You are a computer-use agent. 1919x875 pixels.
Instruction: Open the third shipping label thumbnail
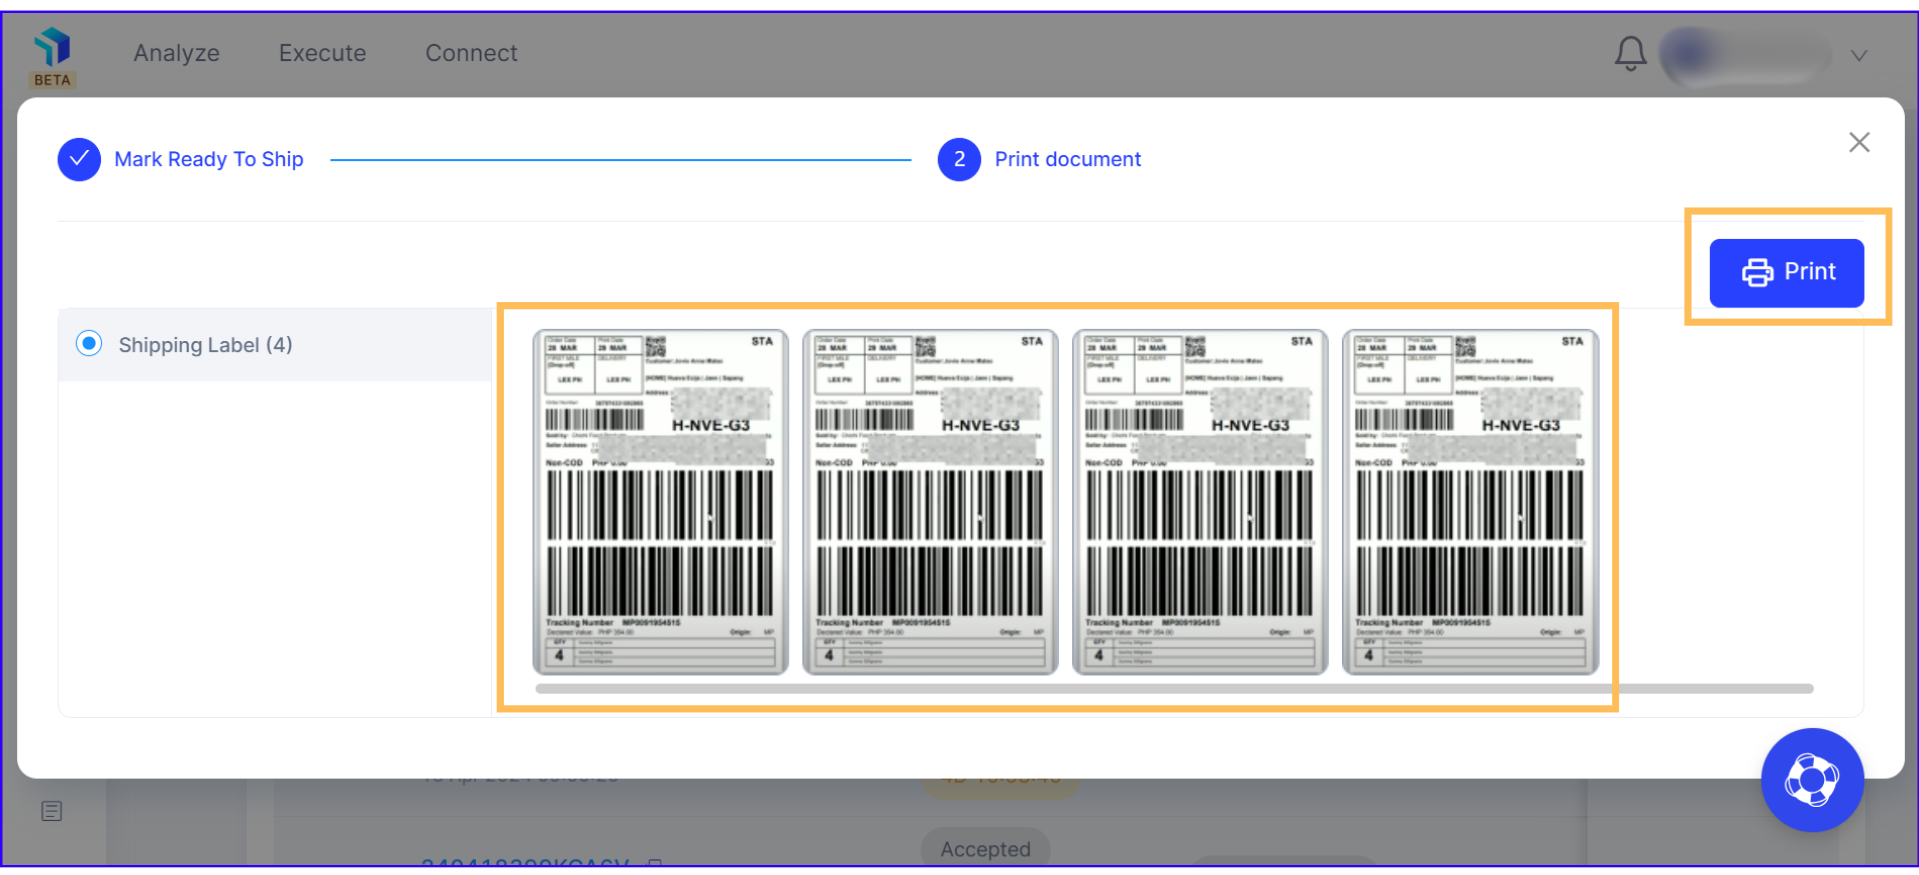[x=1200, y=502]
